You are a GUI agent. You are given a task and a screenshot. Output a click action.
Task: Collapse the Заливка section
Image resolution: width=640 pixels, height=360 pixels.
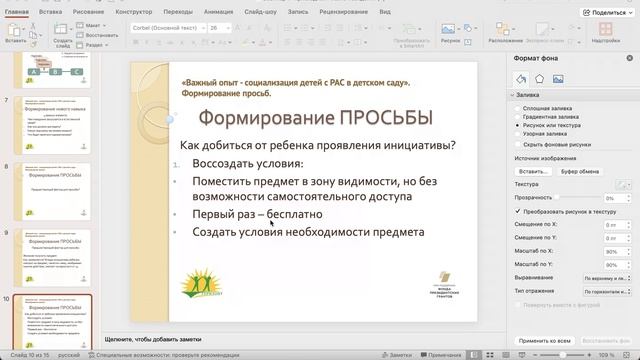[512, 95]
